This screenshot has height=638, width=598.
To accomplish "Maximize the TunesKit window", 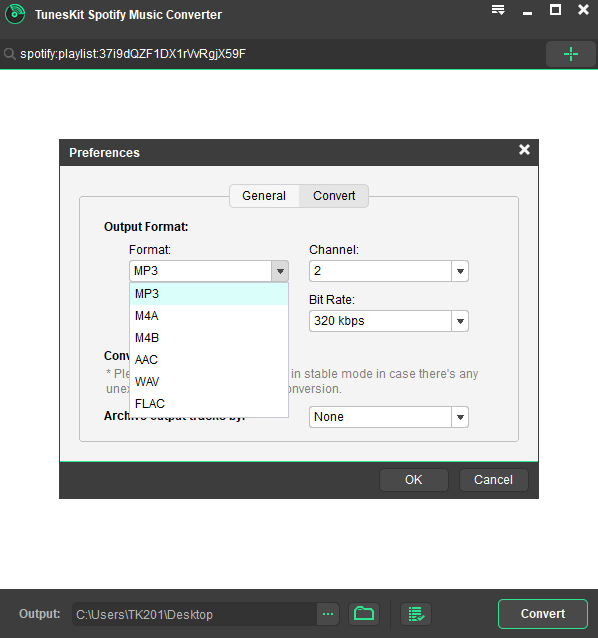I will click(x=555, y=10).
